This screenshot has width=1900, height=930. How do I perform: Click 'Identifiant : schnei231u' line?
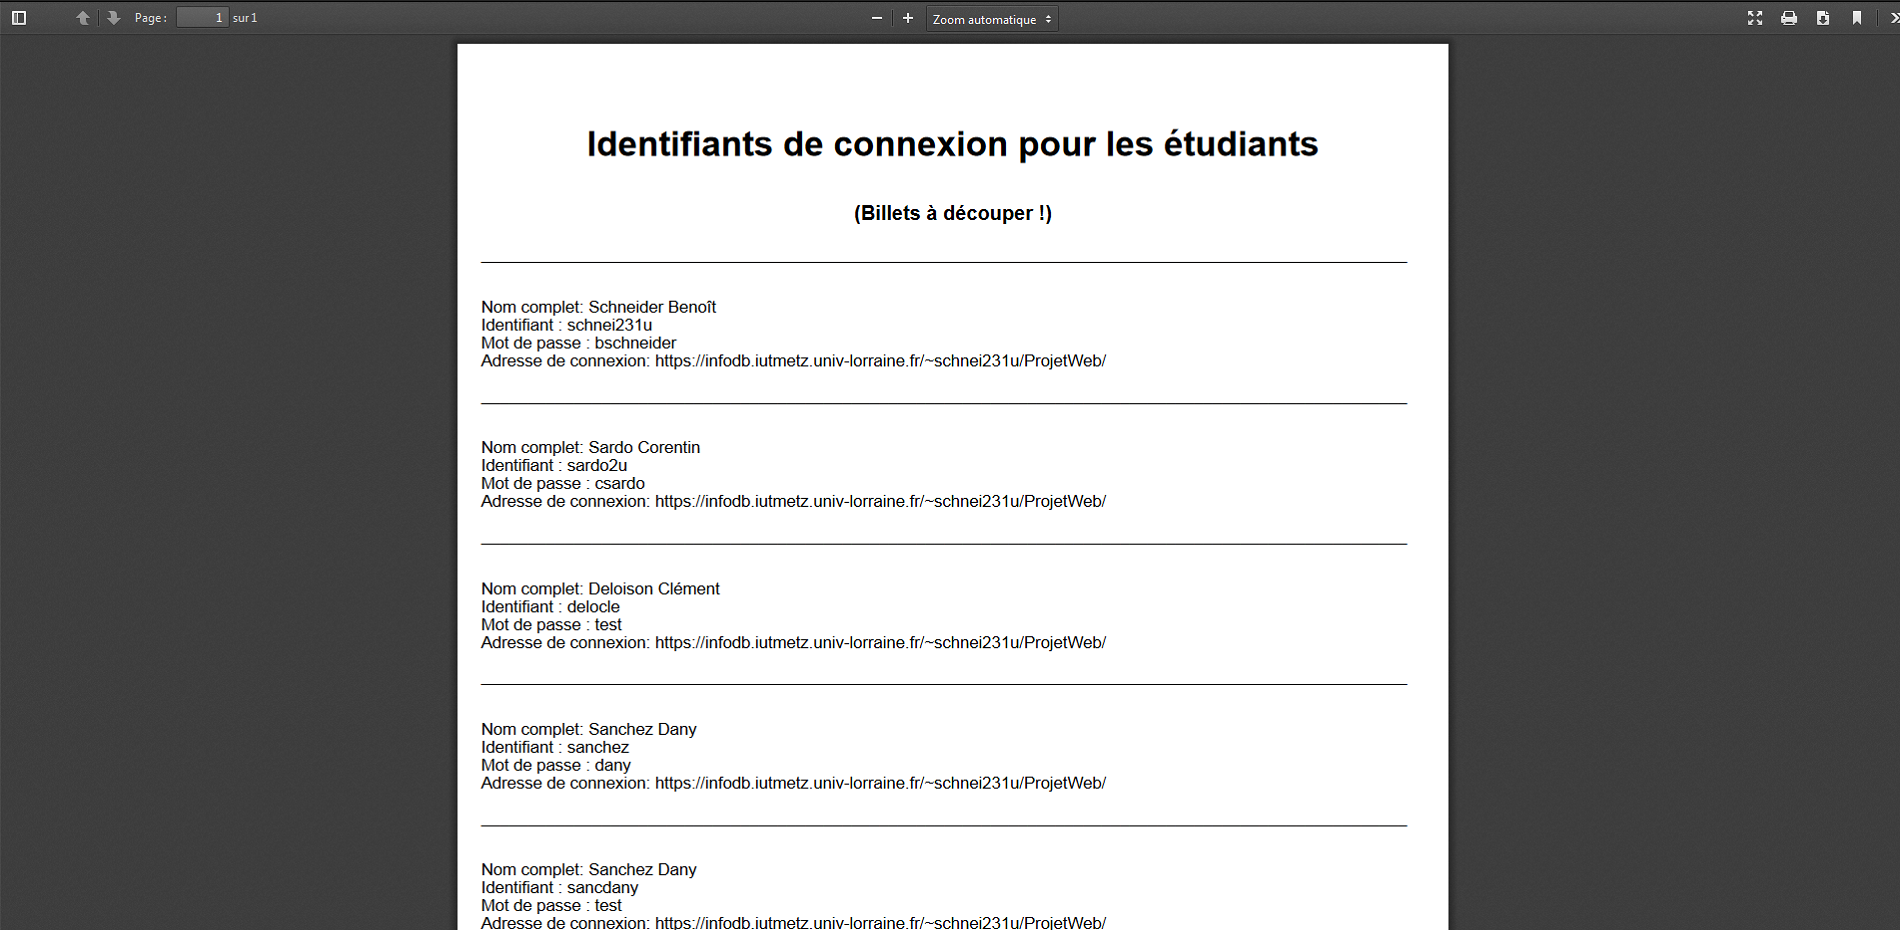[x=566, y=325]
